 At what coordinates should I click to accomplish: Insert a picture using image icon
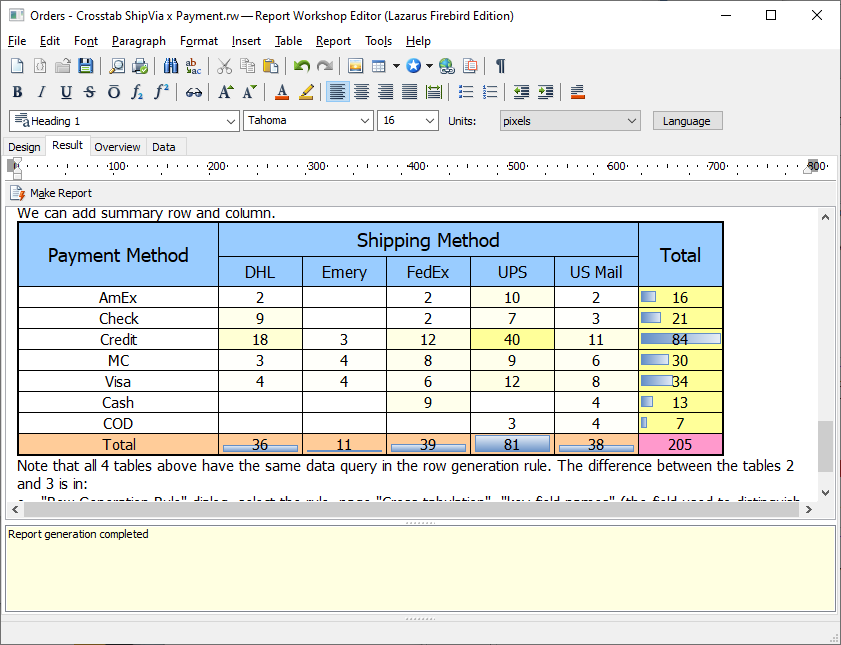[355, 66]
